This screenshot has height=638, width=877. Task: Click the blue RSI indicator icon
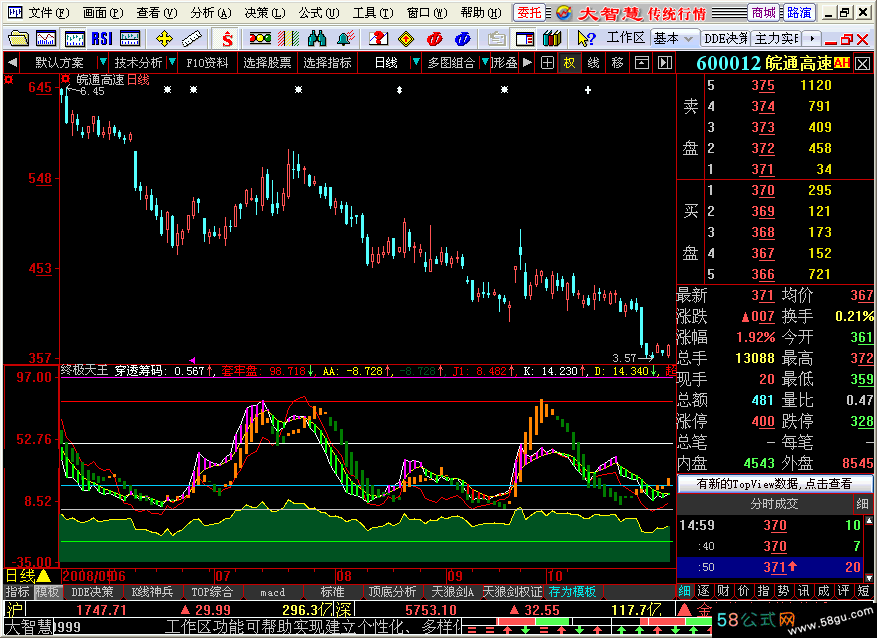(x=102, y=39)
